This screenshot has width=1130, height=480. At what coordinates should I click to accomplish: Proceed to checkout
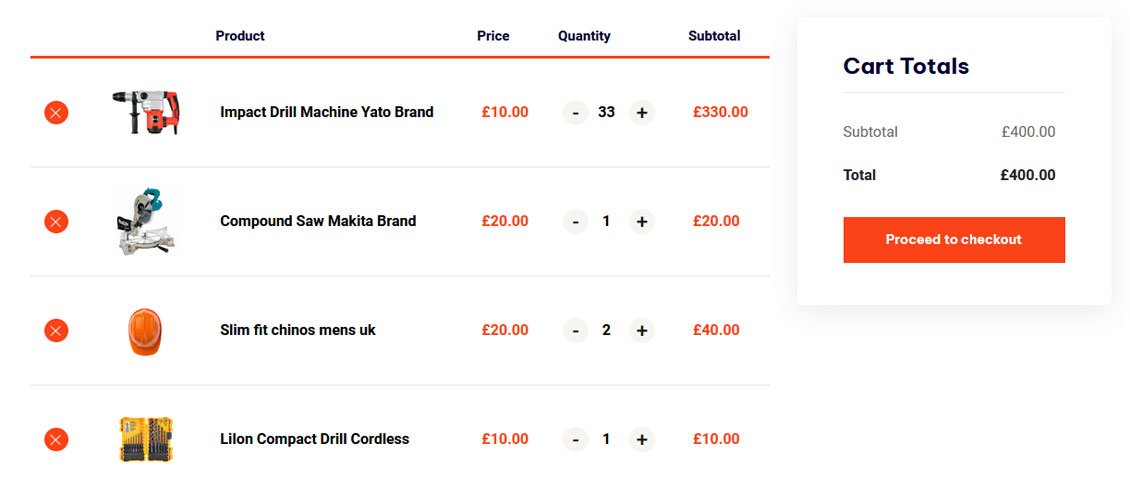click(x=953, y=240)
